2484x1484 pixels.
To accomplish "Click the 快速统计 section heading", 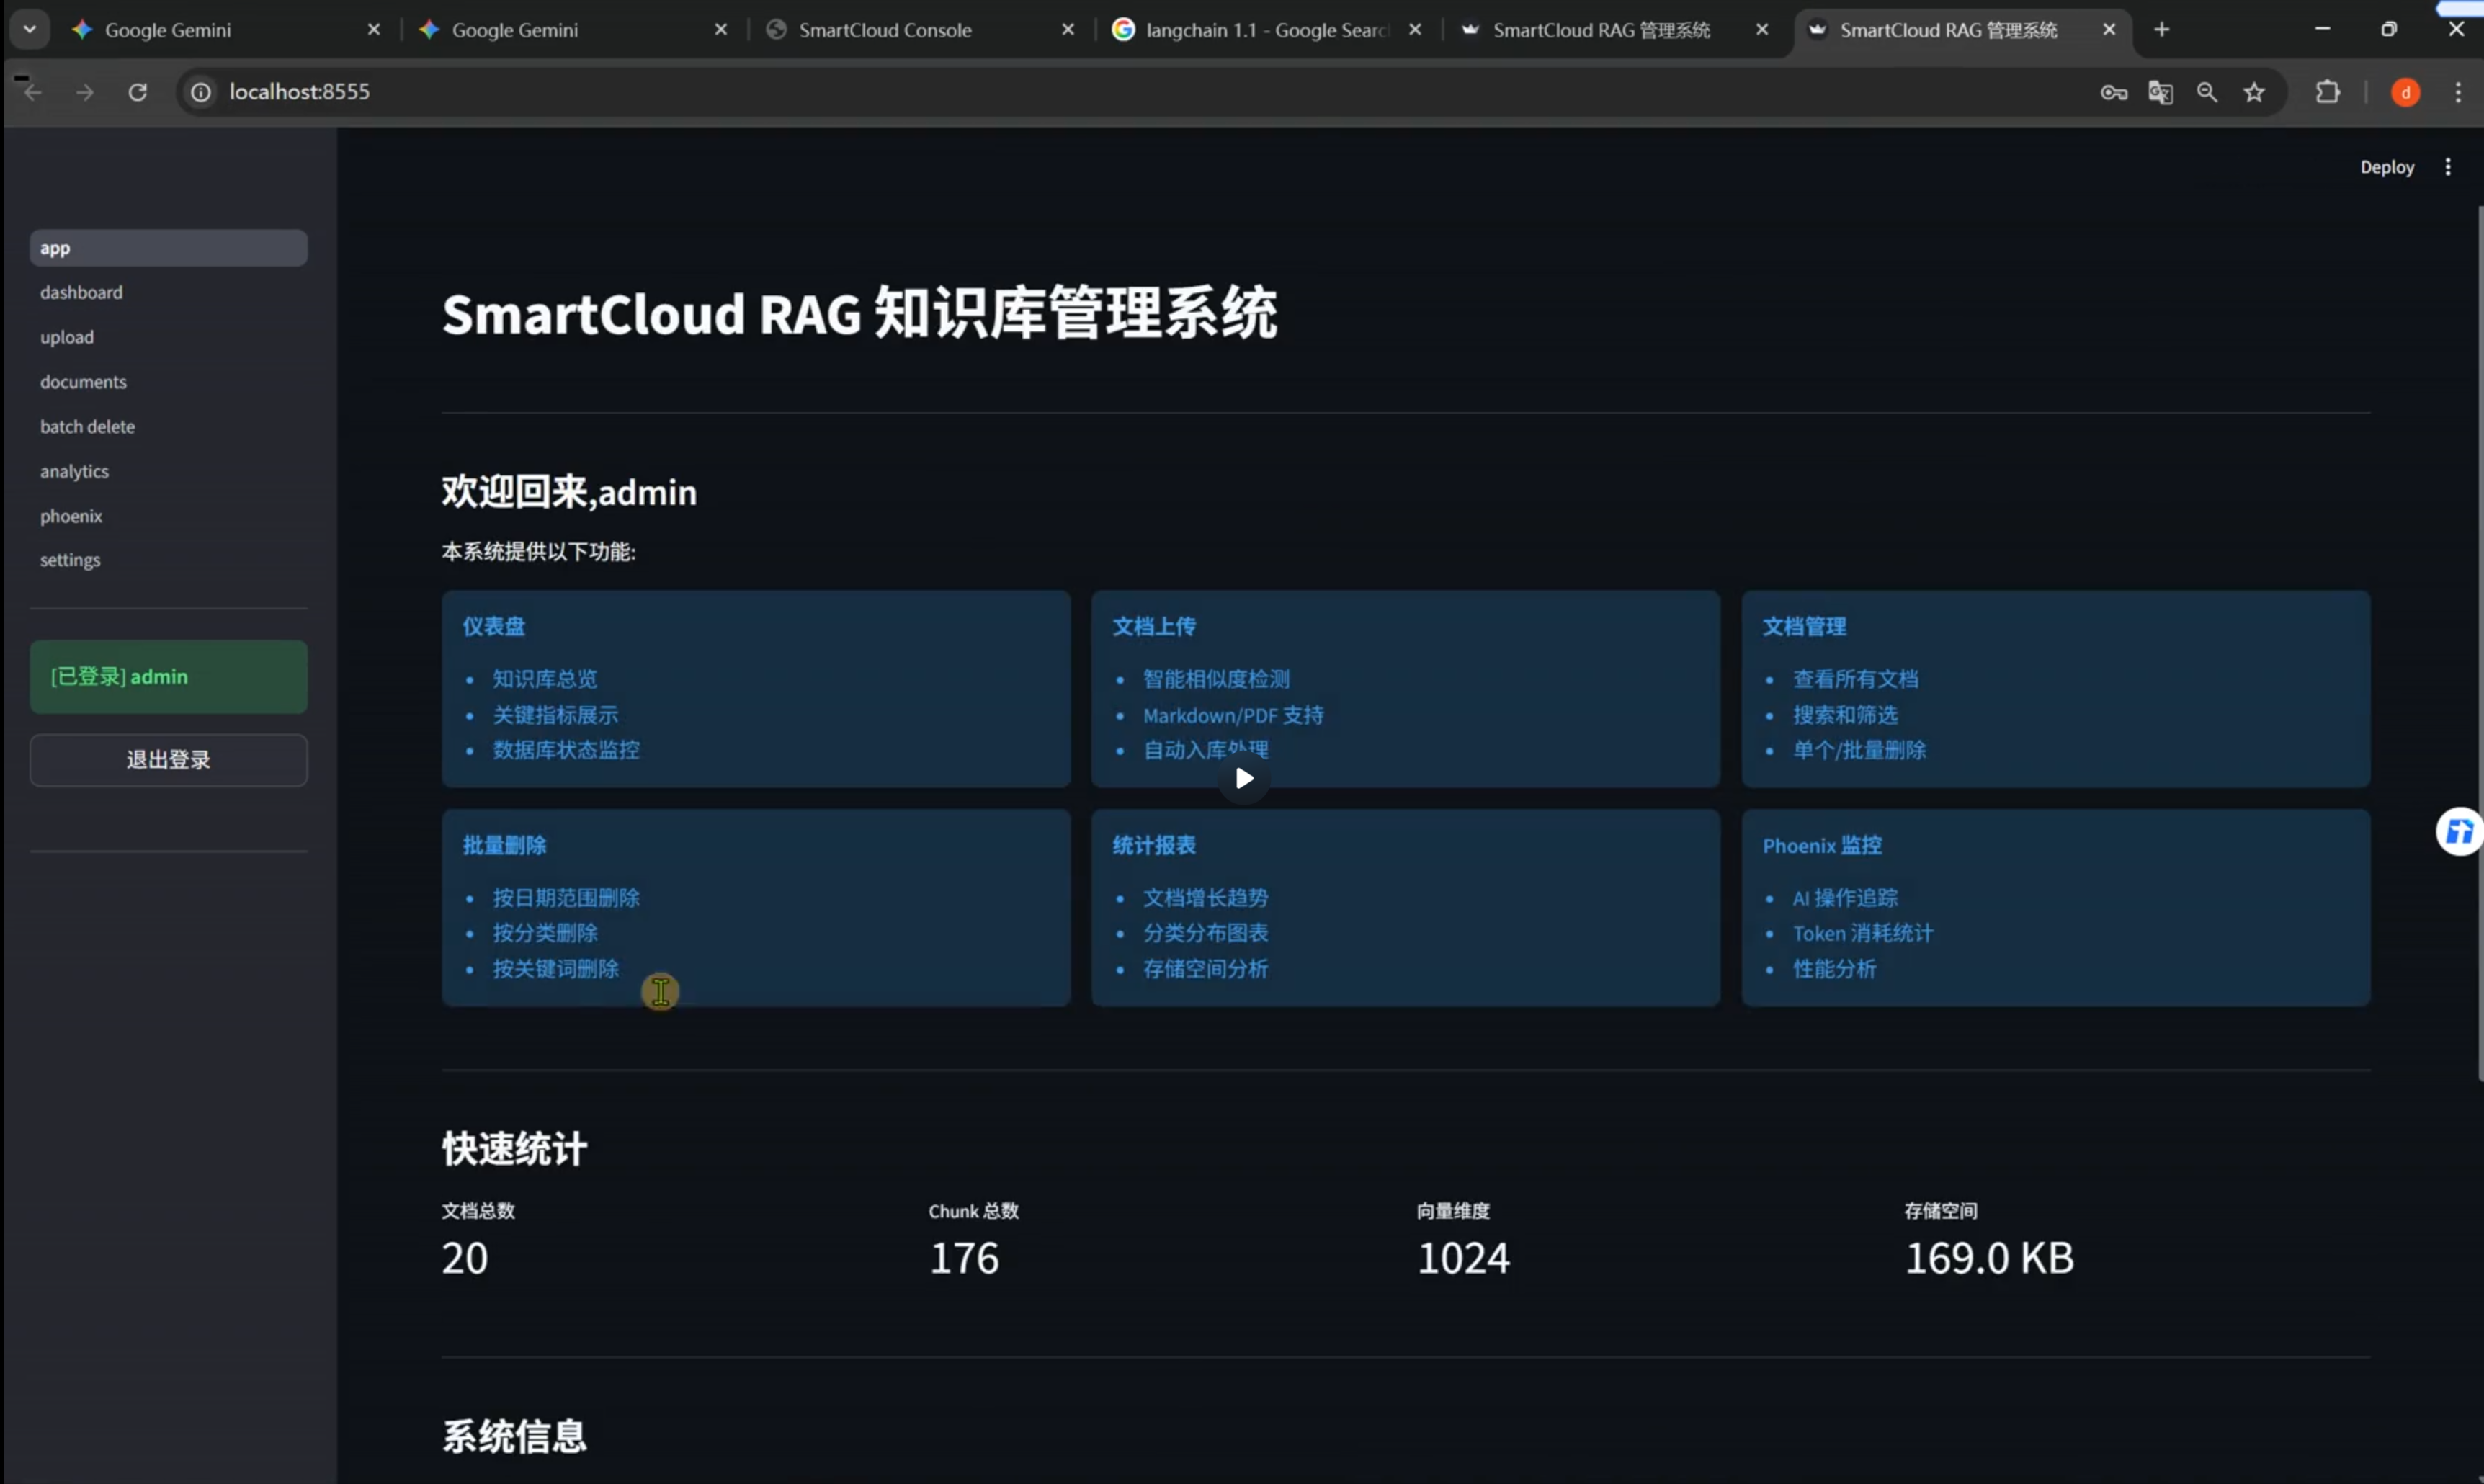I will 514,1149.
